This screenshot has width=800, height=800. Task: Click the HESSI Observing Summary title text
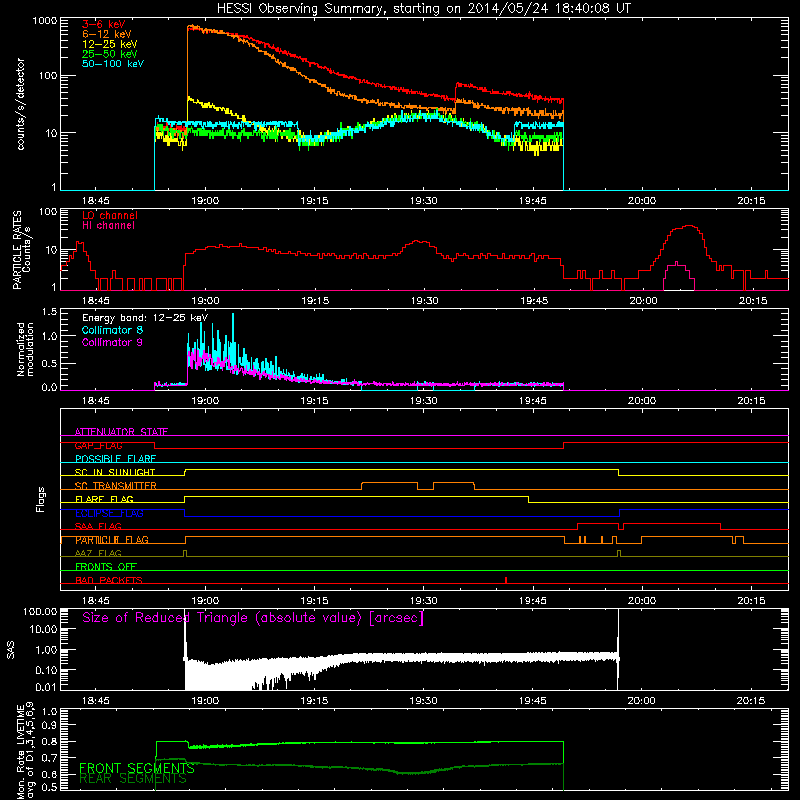tap(424, 9)
